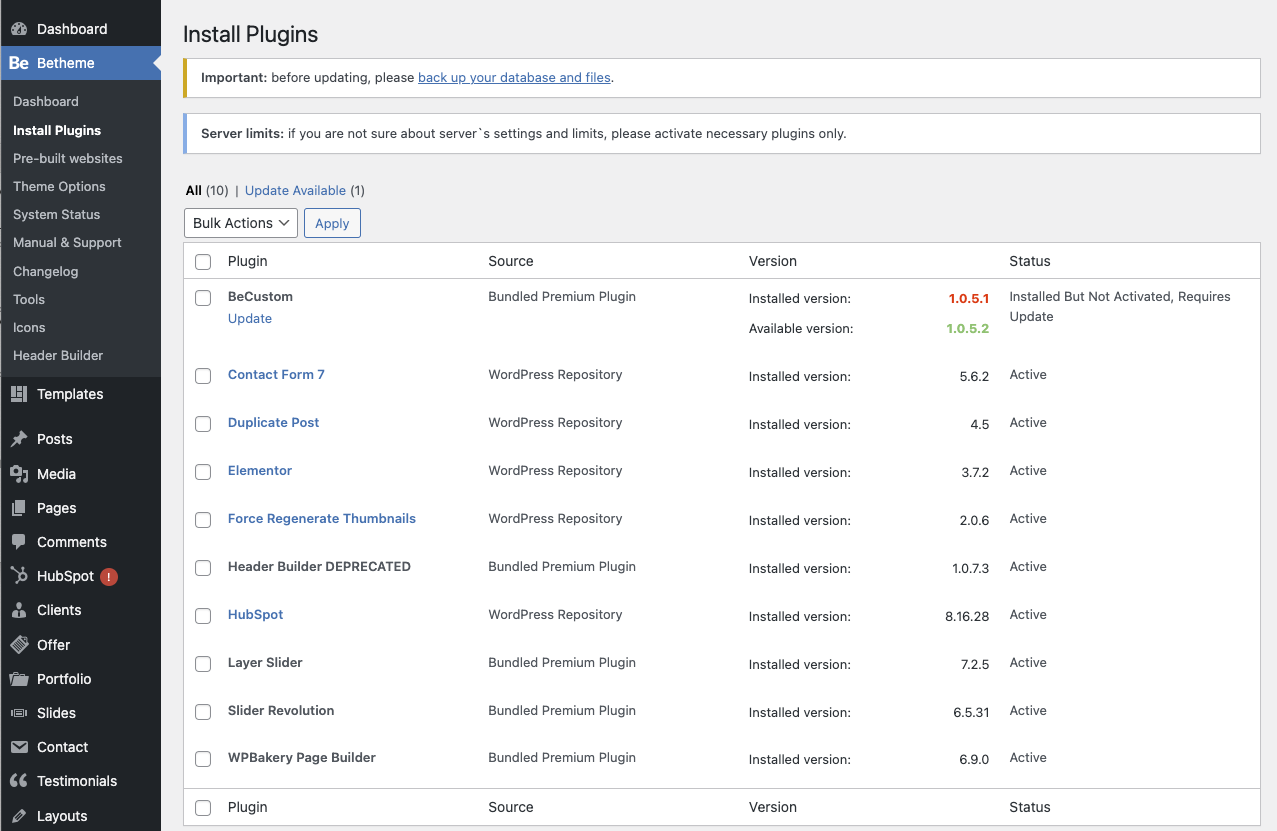
Task: Click the Layouts pencil icon
Action: pyautogui.click(x=19, y=816)
